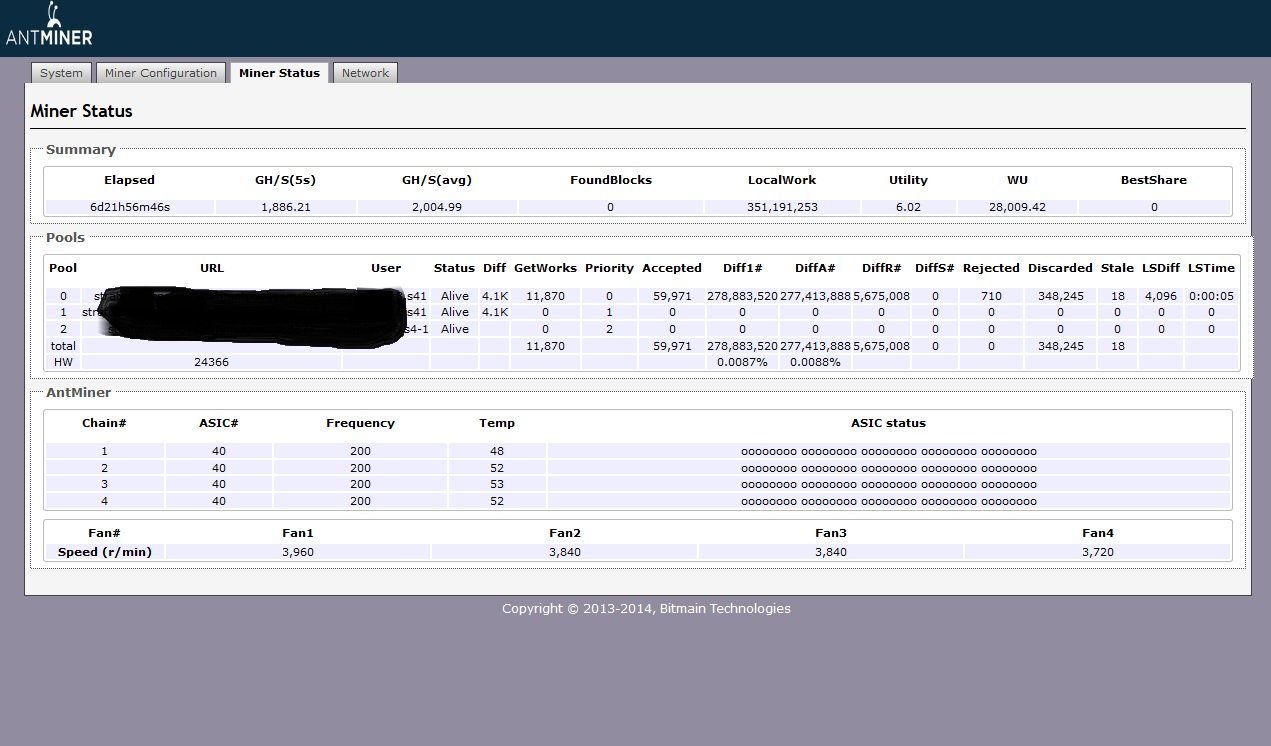The image size is (1271, 746).
Task: Select the elapsed value 6d21h56m46s
Action: [x=129, y=207]
